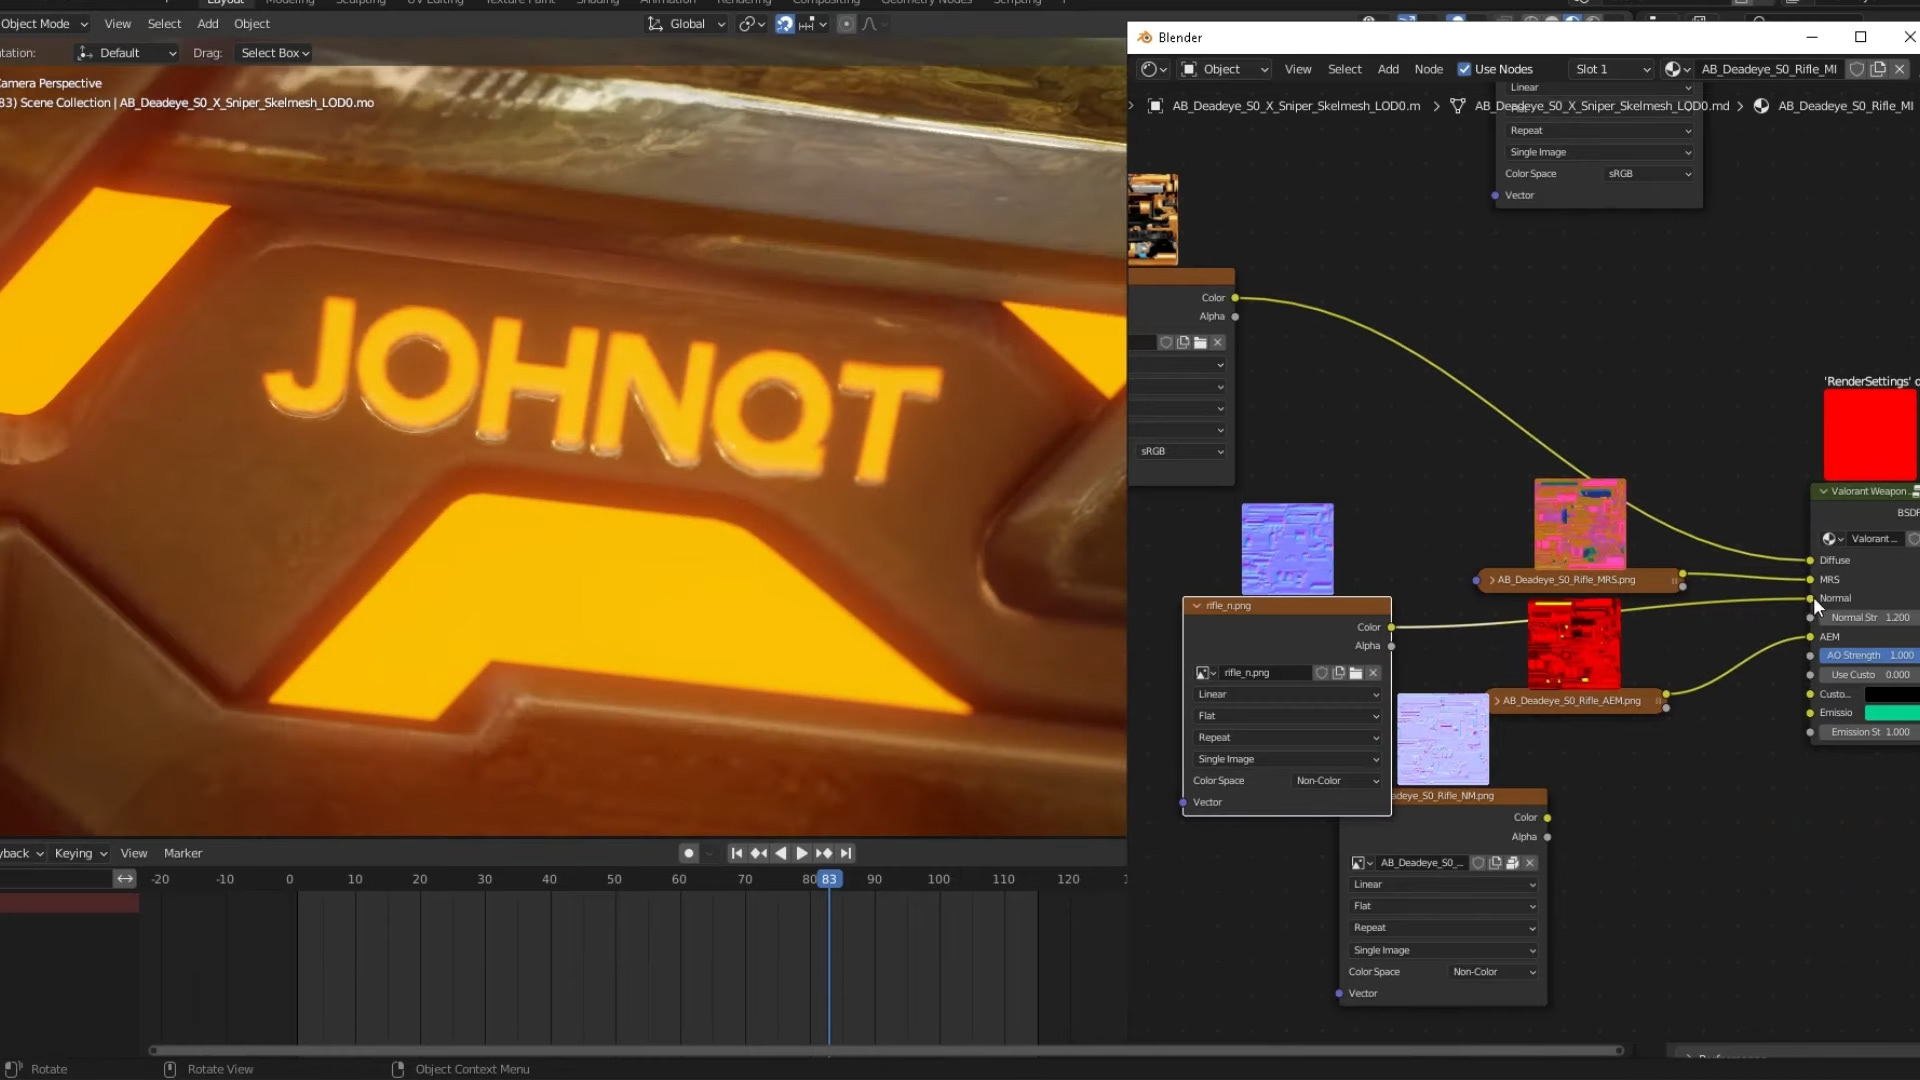This screenshot has width=1920, height=1080.
Task: Jump to the timeline start frame
Action: 736,853
